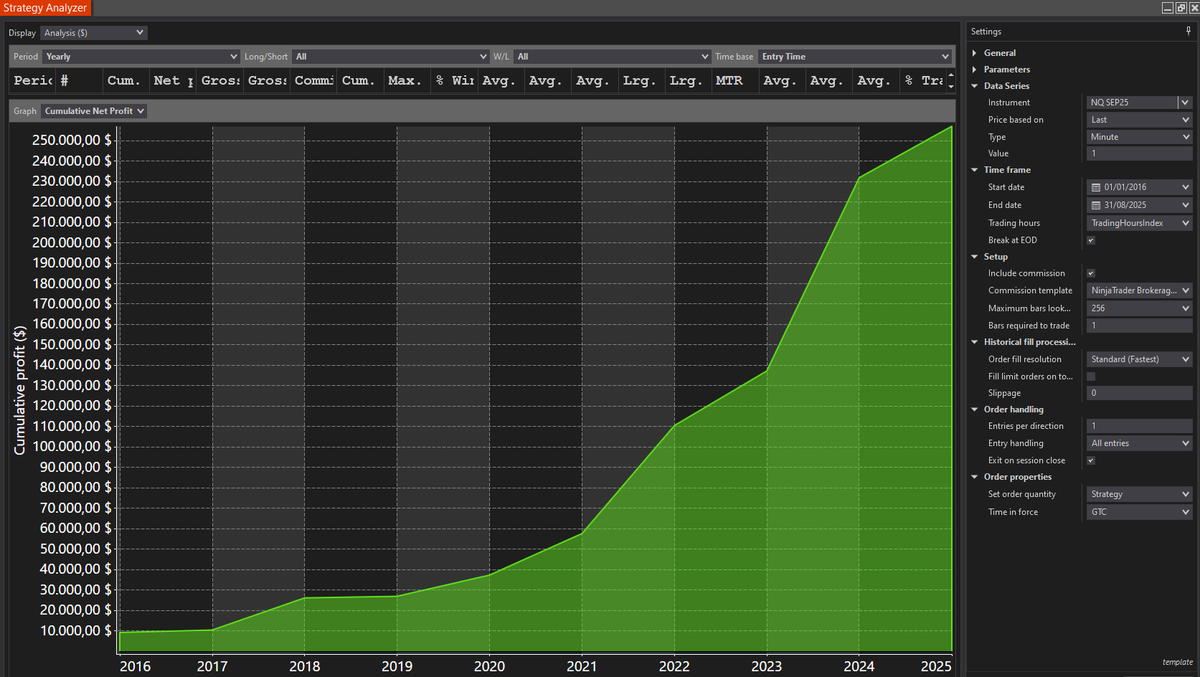Open the Commission template dropdown

(1140, 291)
